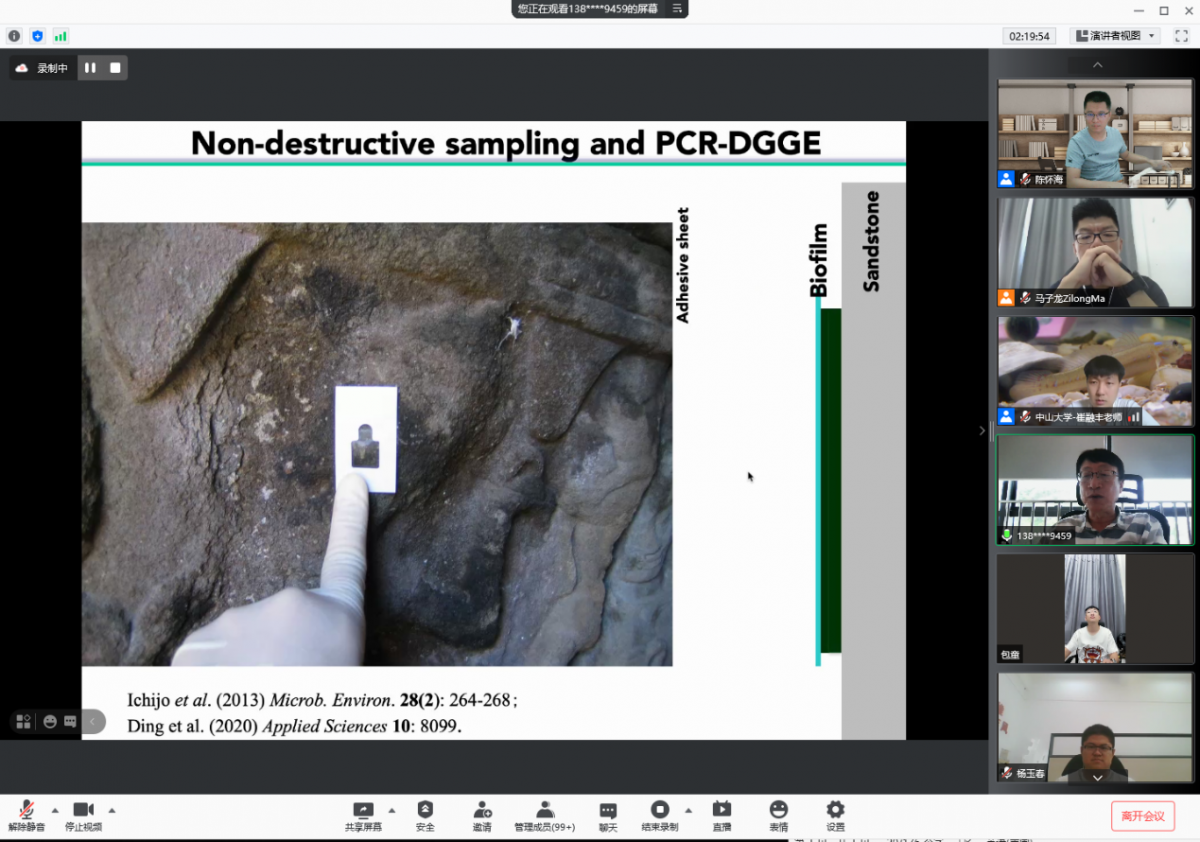Select the 马子龙ZilongMa participant video thumbnail

(1095, 252)
